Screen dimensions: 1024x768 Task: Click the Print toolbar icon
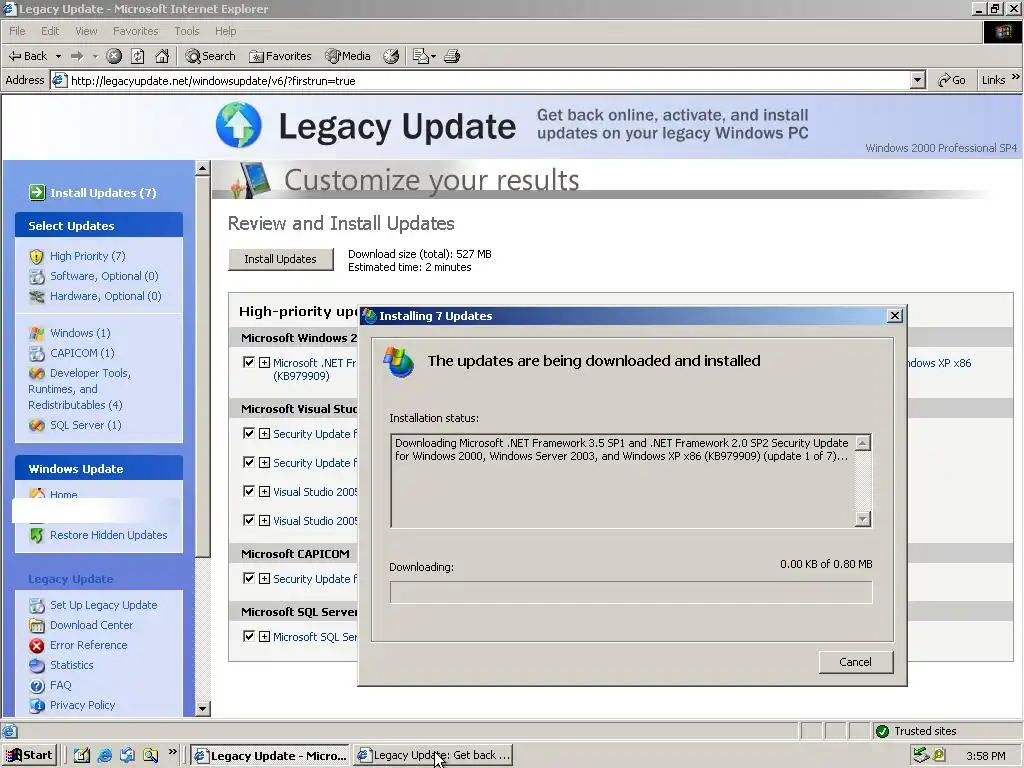(x=452, y=56)
